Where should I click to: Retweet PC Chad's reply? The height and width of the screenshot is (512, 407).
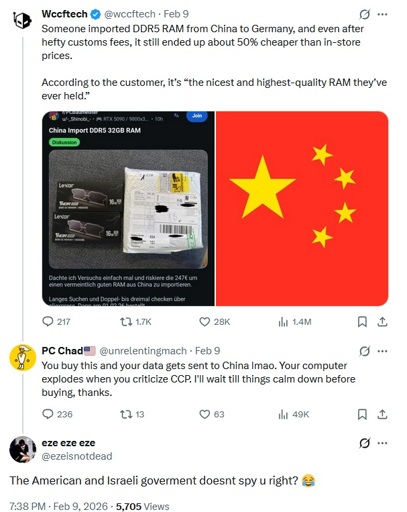pos(132,414)
